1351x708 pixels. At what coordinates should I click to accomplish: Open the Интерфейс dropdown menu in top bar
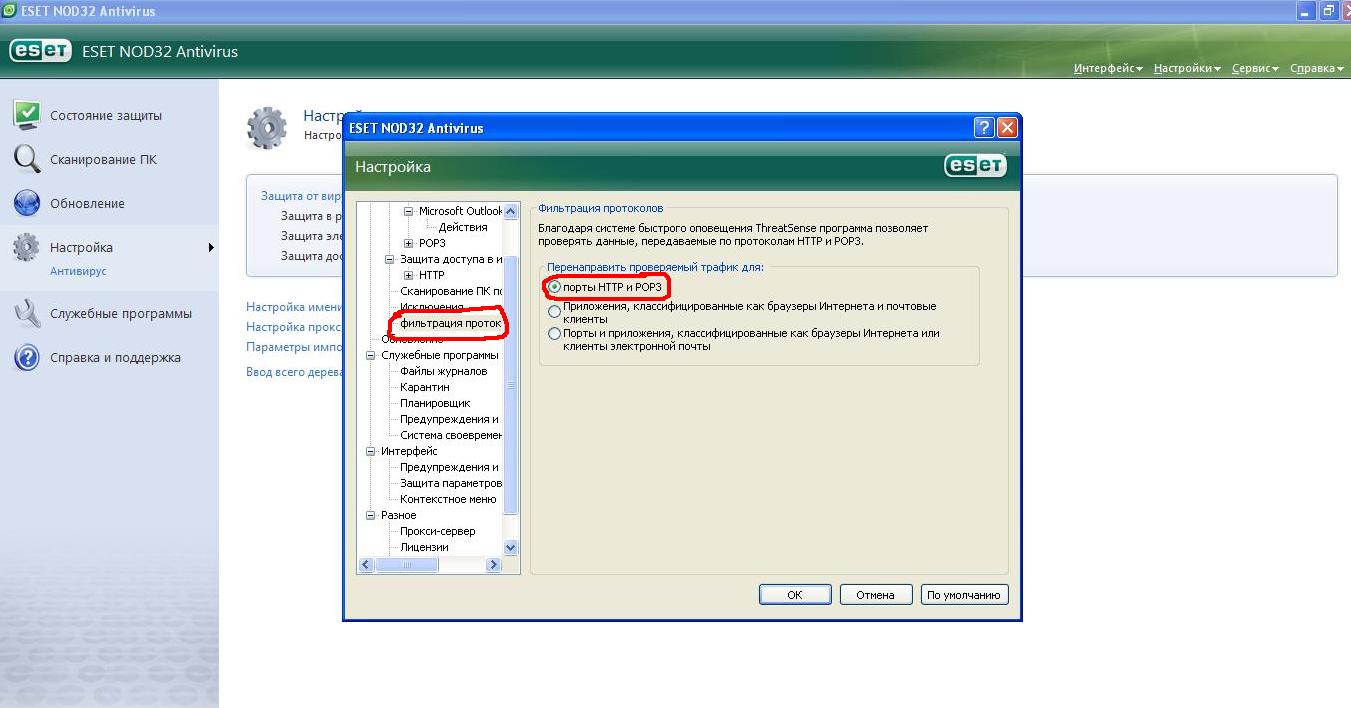pos(1108,68)
